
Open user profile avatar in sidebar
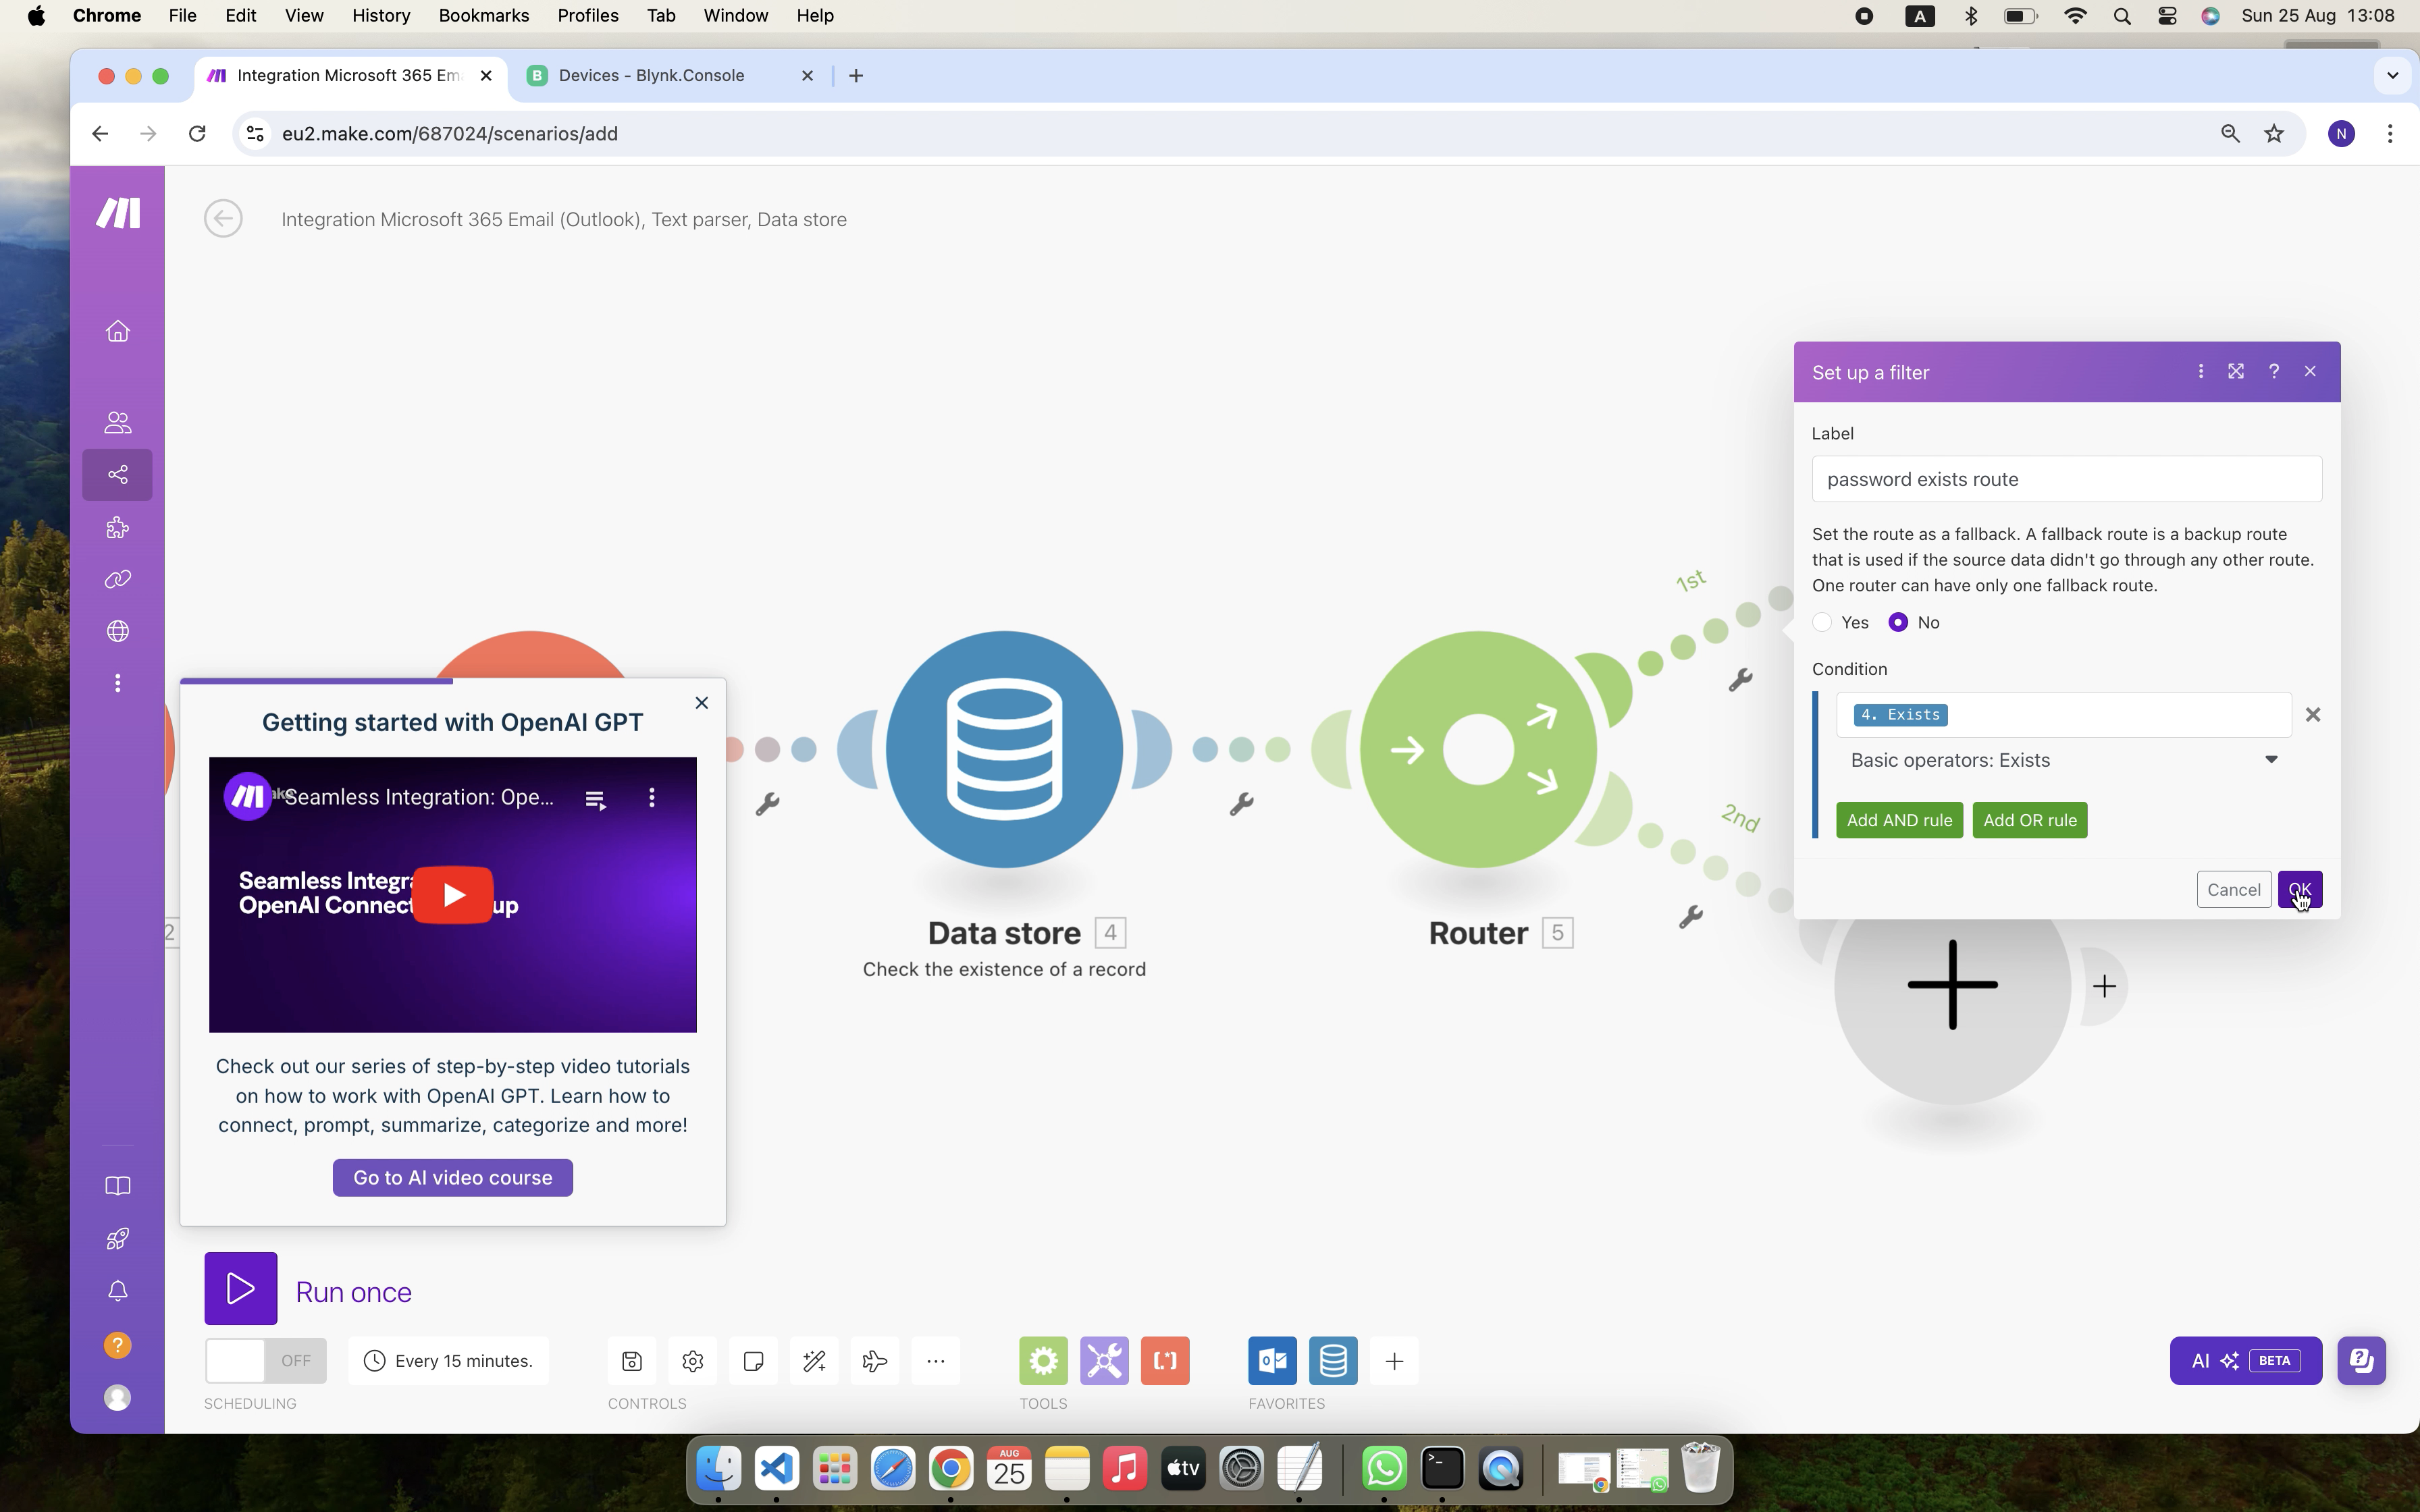pos(118,1397)
